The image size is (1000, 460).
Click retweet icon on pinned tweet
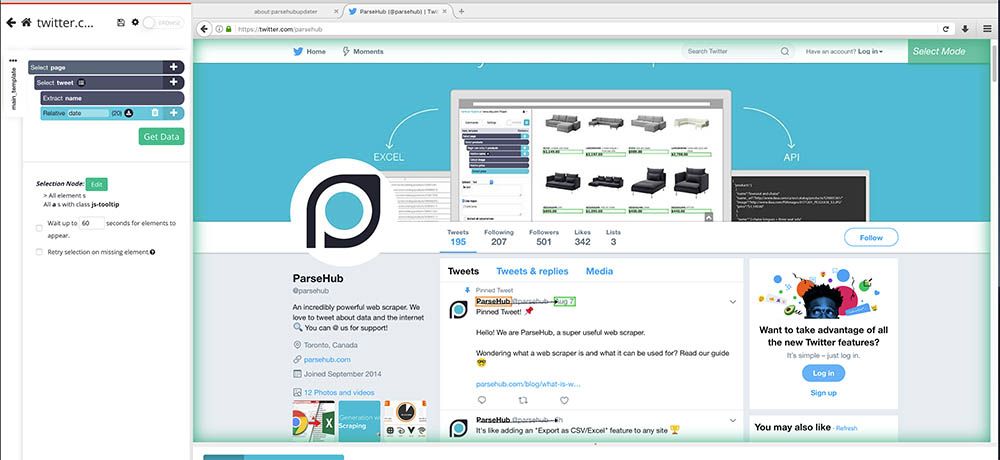tap(523, 401)
